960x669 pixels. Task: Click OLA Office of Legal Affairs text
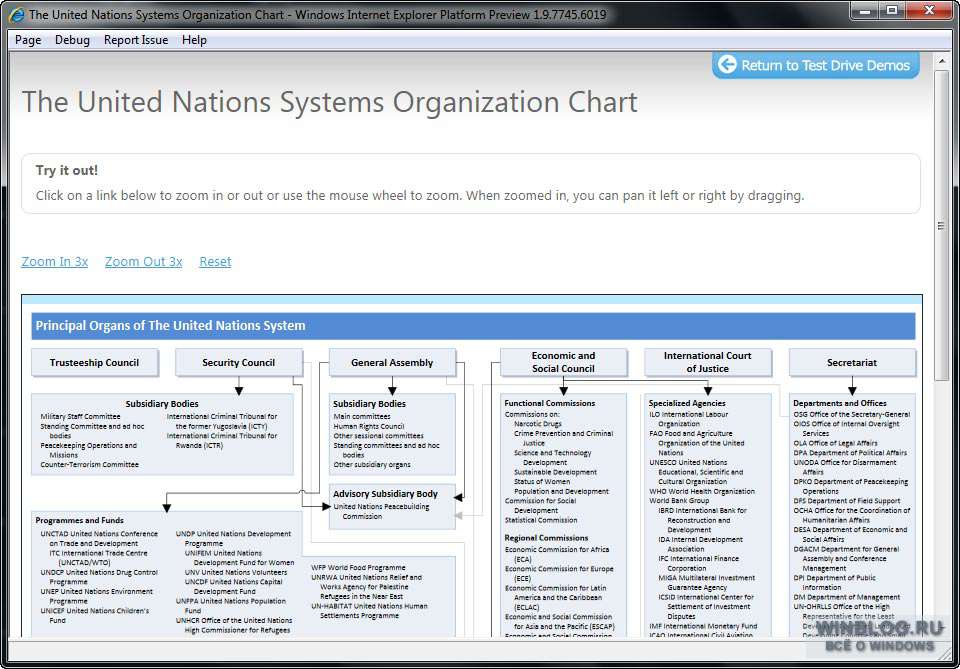coord(836,443)
